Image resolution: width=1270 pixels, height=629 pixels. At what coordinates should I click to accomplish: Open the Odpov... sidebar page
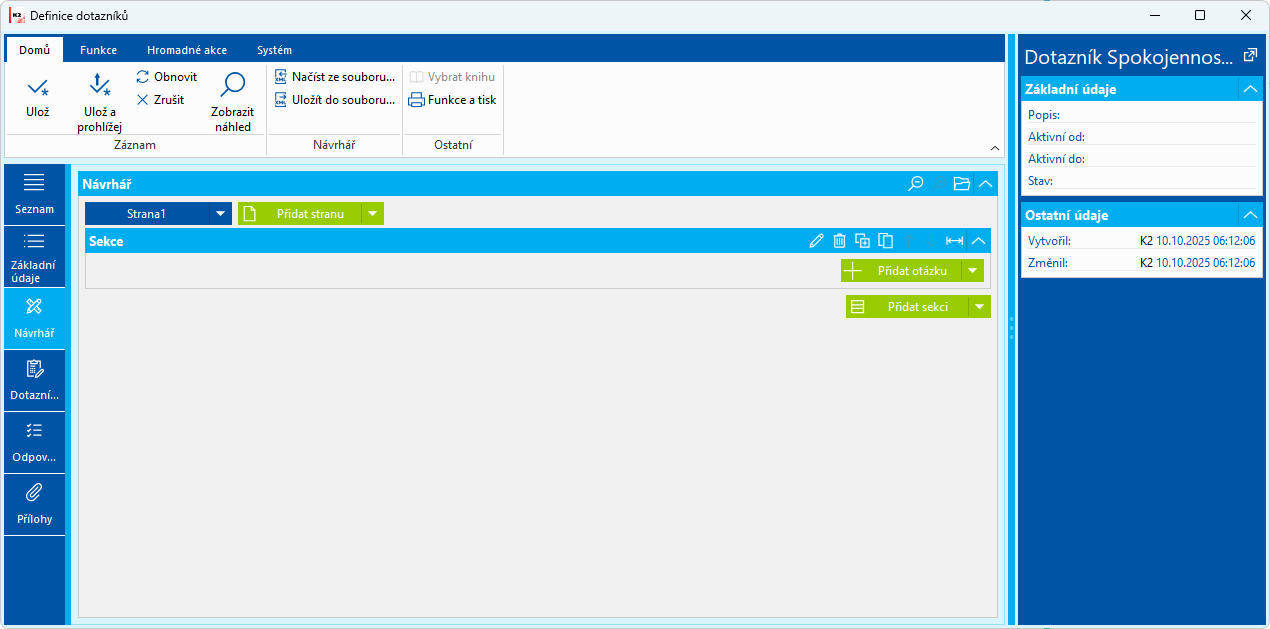click(x=35, y=443)
